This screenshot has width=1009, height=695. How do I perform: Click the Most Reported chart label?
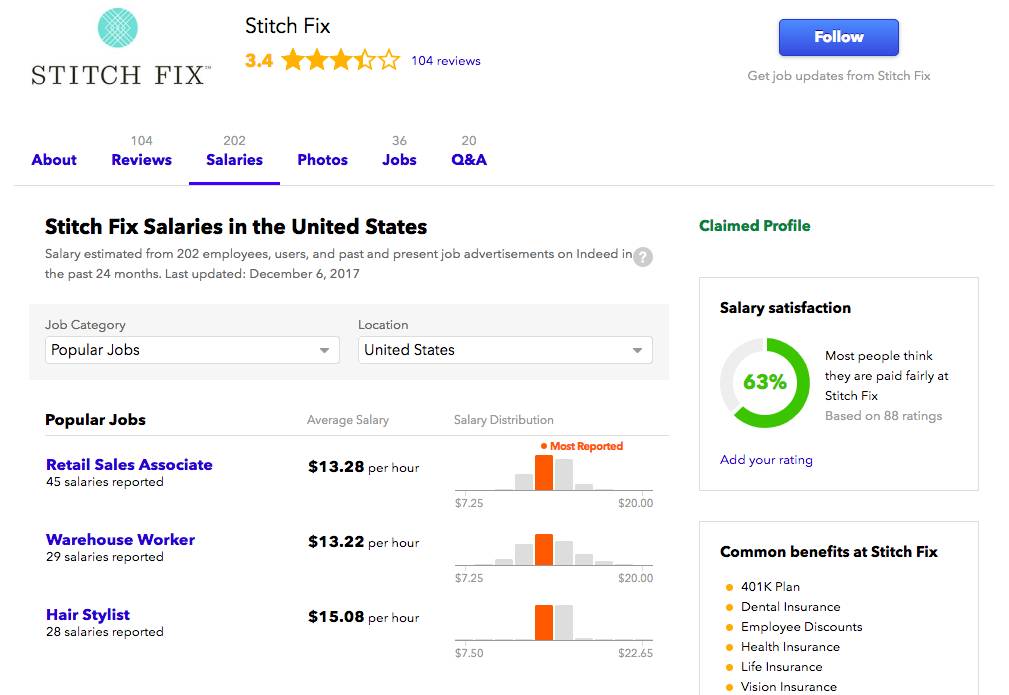582,446
